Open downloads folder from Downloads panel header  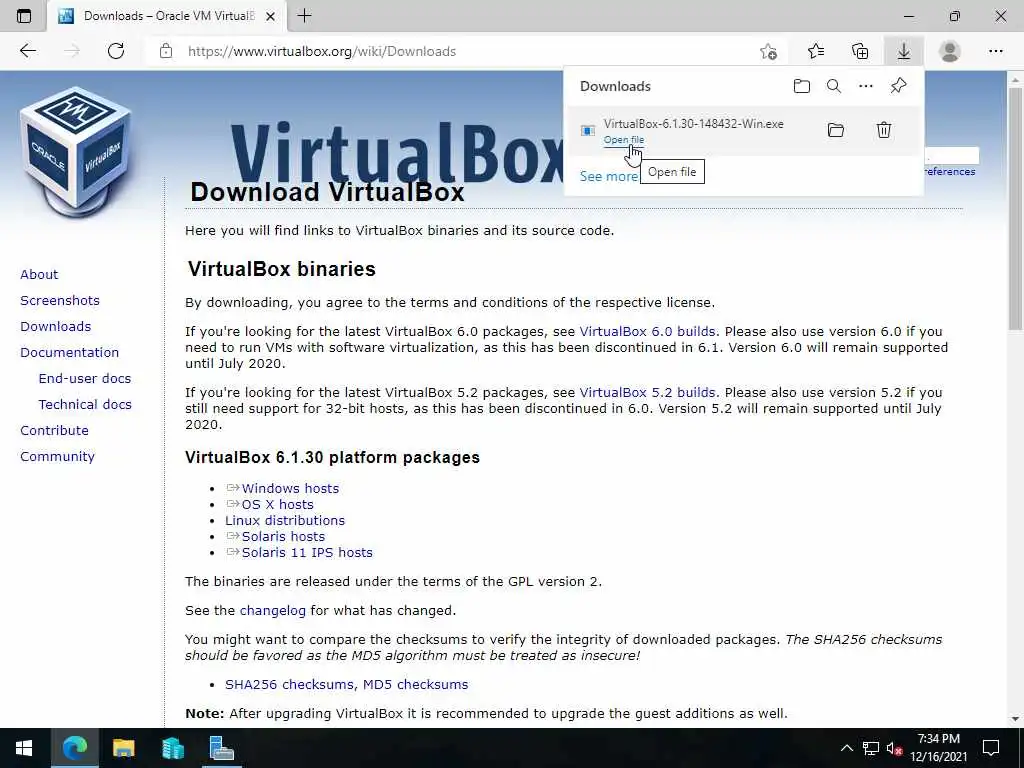pyautogui.click(x=801, y=86)
